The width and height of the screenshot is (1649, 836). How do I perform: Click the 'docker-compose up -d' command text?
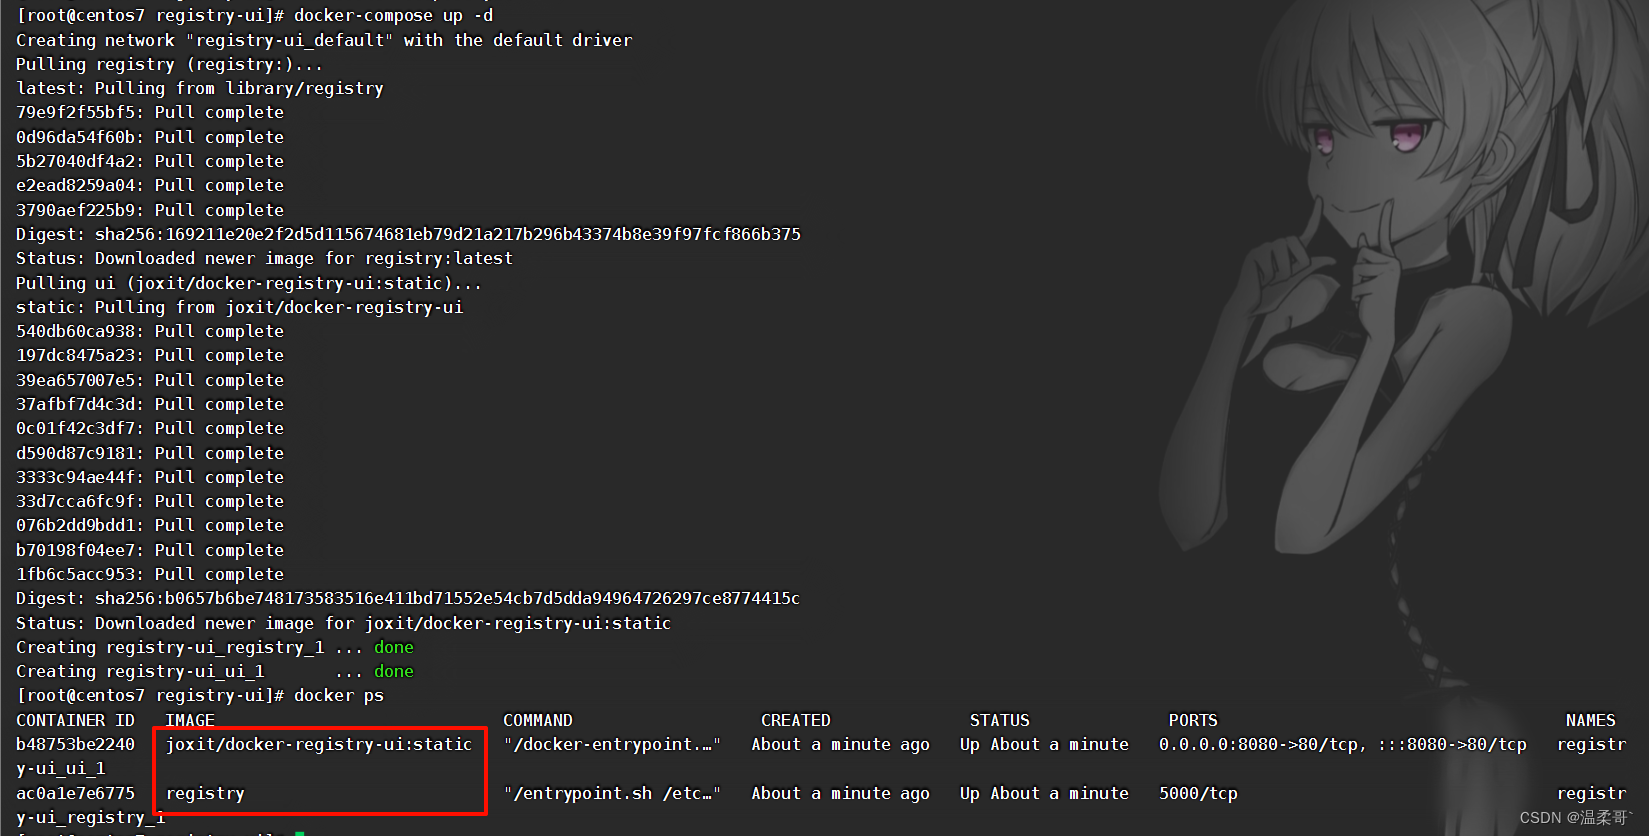[x=393, y=16]
